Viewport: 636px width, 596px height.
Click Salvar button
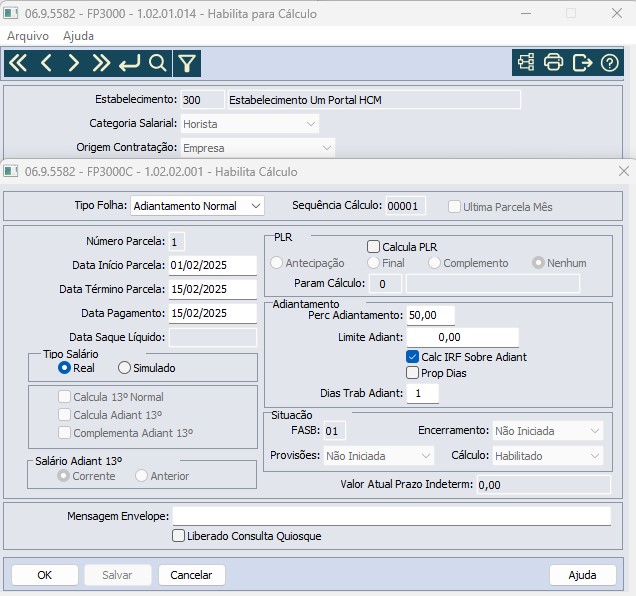[117, 575]
